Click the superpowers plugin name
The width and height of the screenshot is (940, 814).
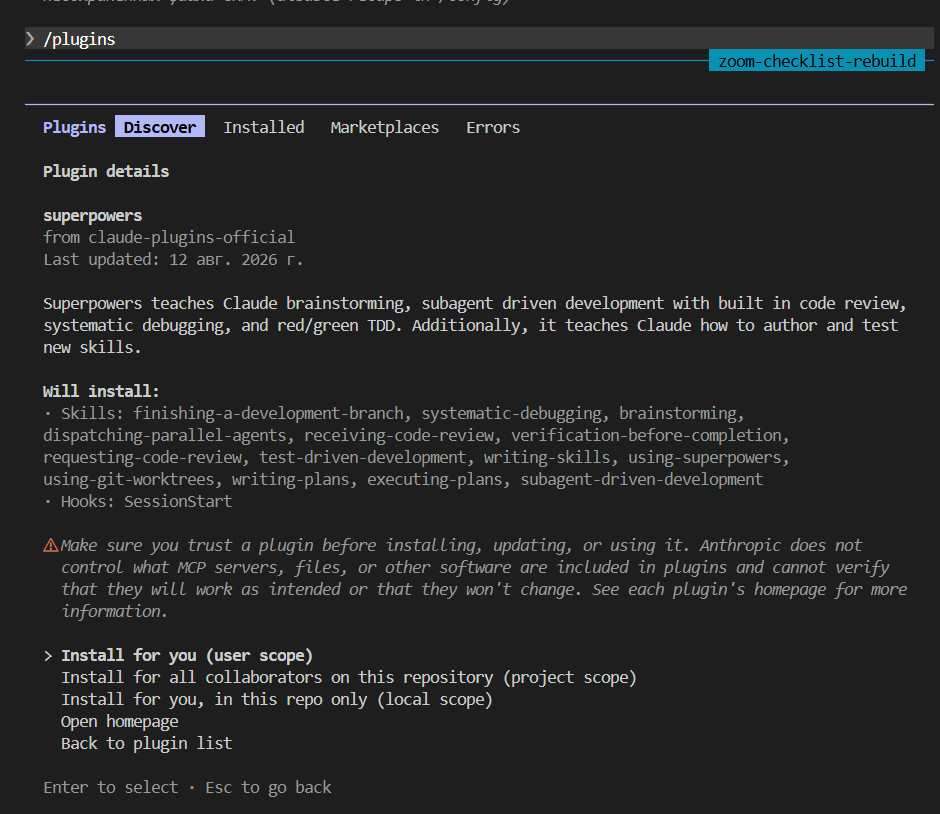point(92,216)
